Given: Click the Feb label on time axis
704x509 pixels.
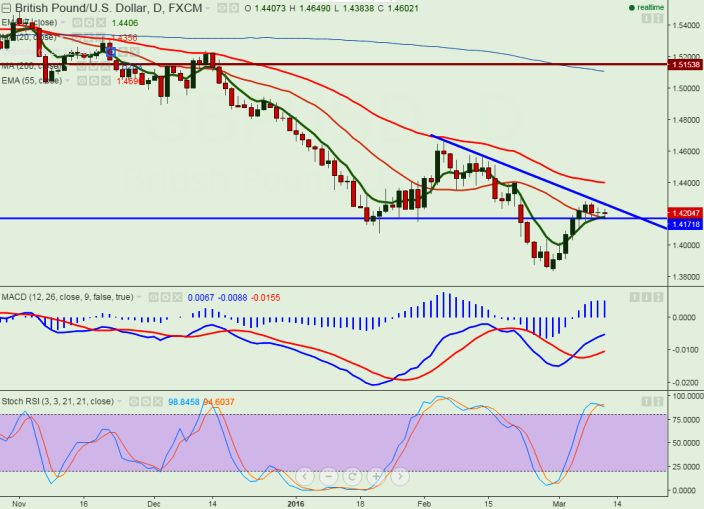Looking at the screenshot, I should pos(424,504).
